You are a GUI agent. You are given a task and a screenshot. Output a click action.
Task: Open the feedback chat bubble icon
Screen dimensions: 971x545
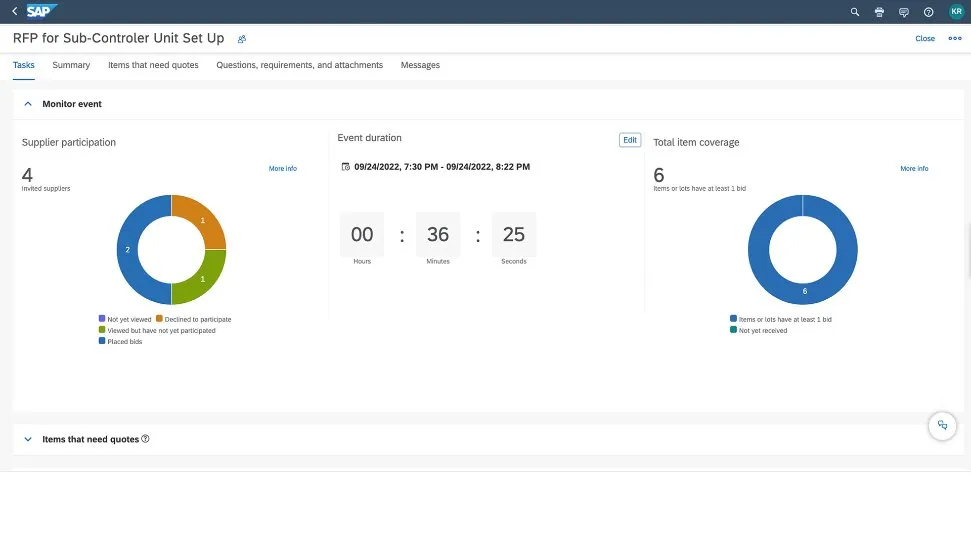tap(904, 12)
